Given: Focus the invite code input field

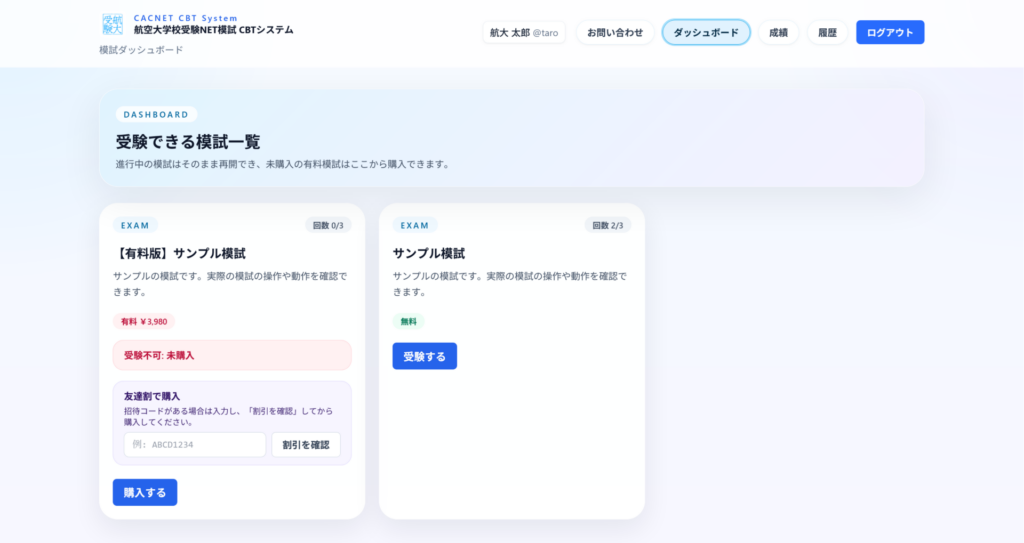Looking at the screenshot, I should 195,445.
